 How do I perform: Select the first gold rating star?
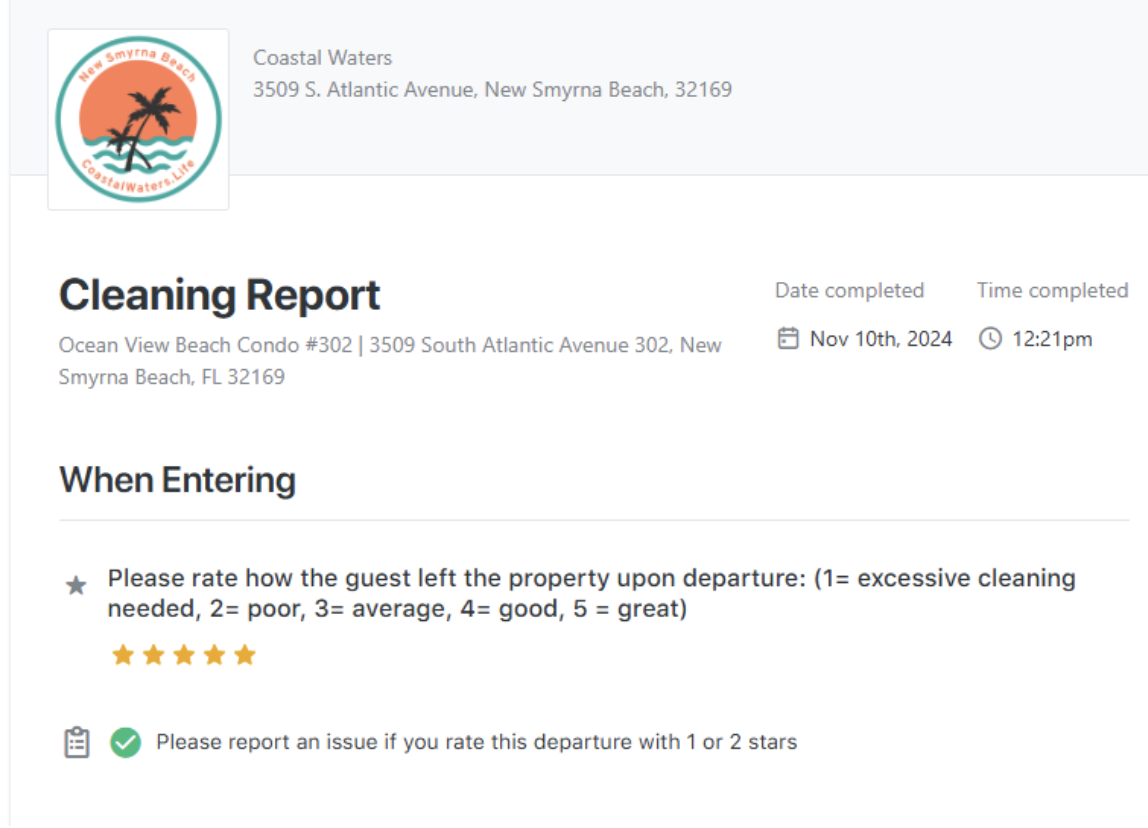[x=123, y=654]
